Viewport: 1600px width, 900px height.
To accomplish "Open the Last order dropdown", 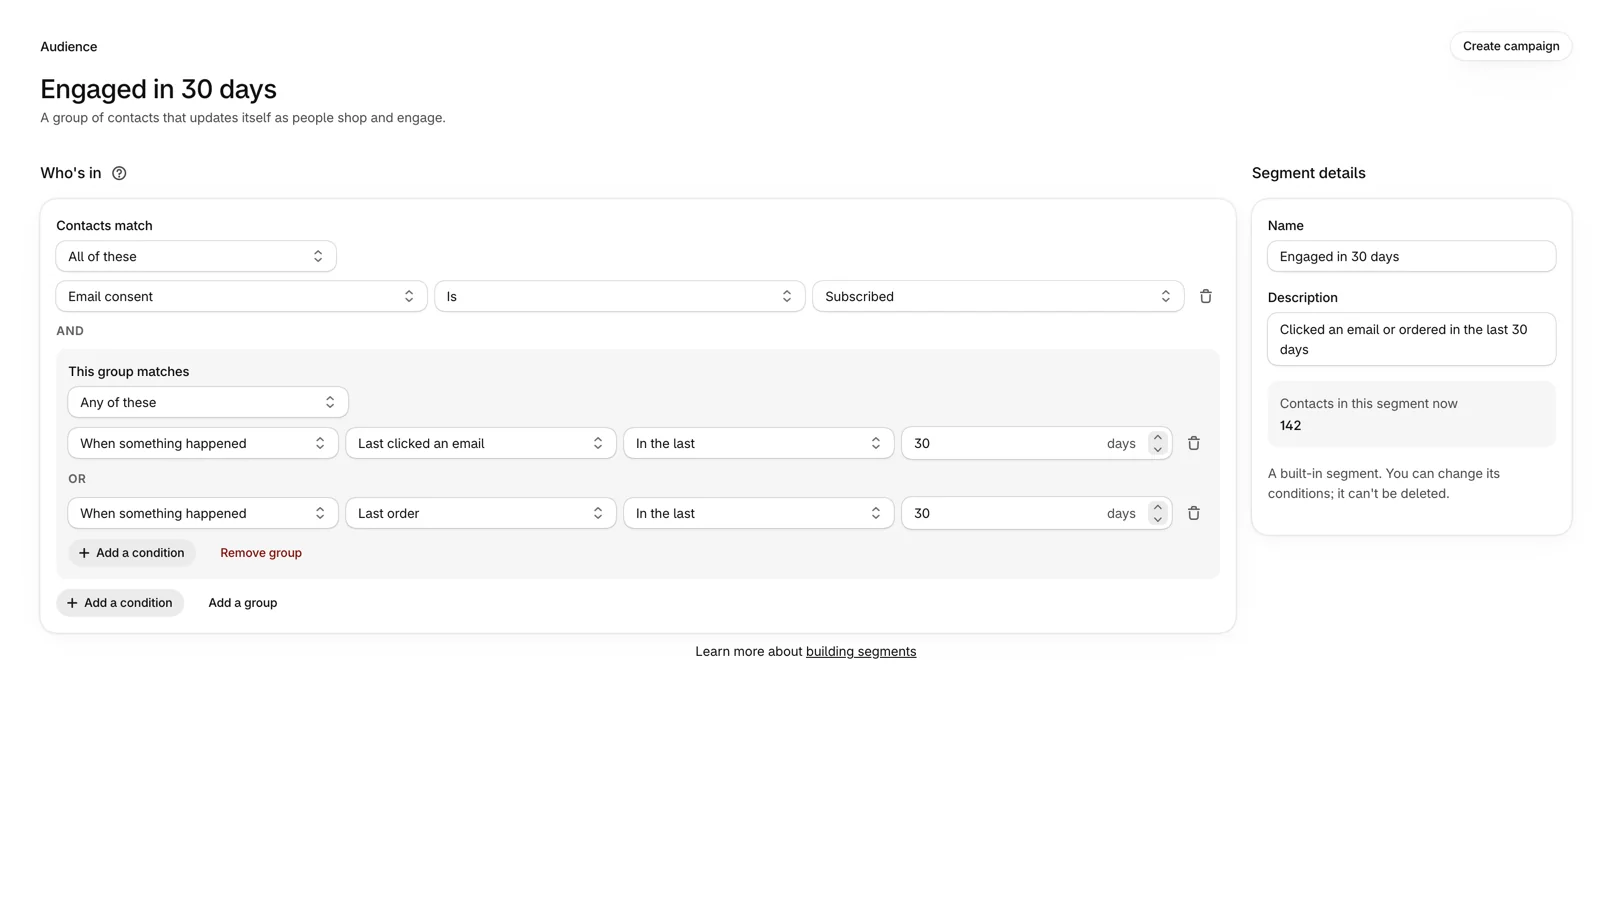I will point(481,513).
